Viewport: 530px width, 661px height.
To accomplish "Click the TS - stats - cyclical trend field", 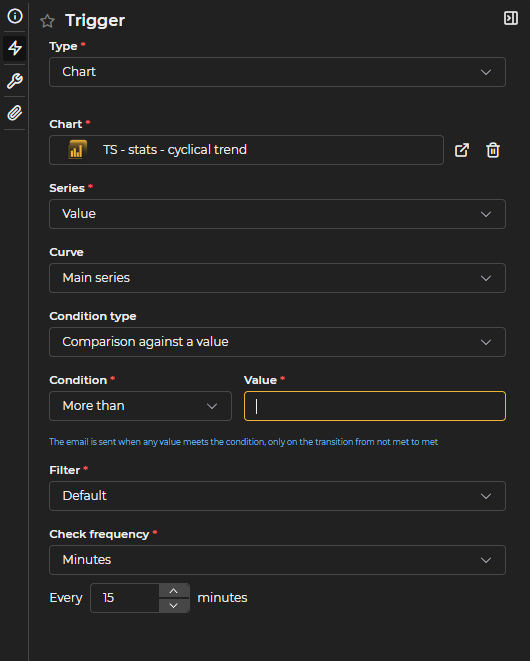I will click(246, 150).
